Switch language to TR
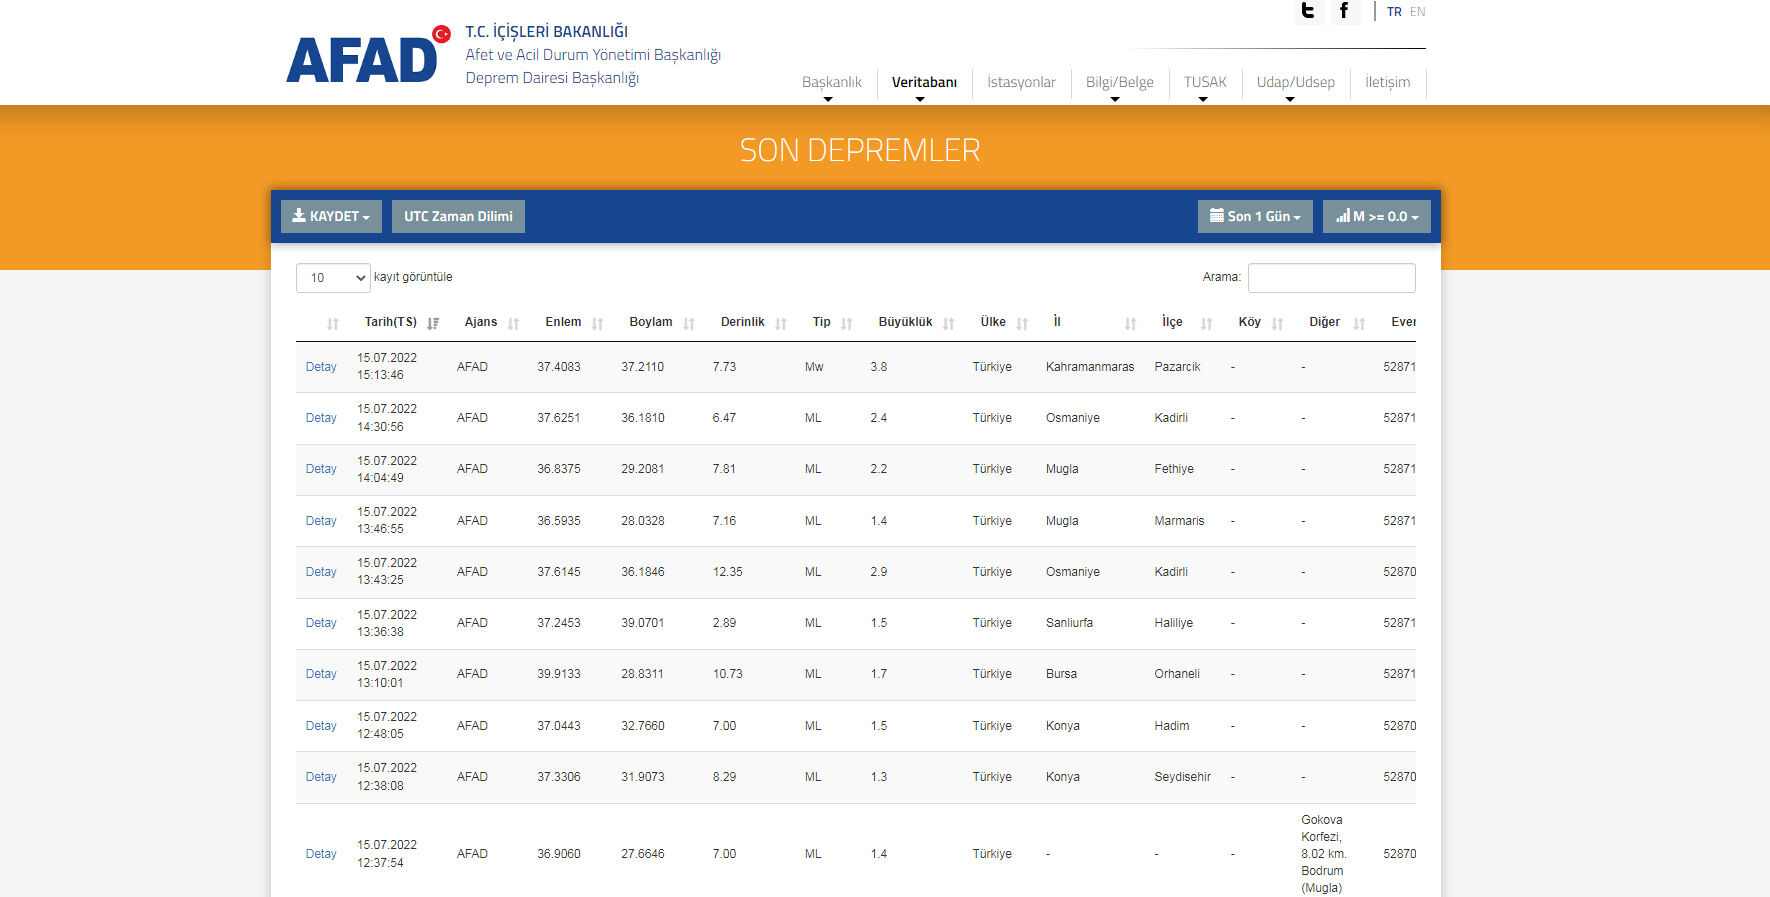Image resolution: width=1770 pixels, height=897 pixels. (1394, 12)
